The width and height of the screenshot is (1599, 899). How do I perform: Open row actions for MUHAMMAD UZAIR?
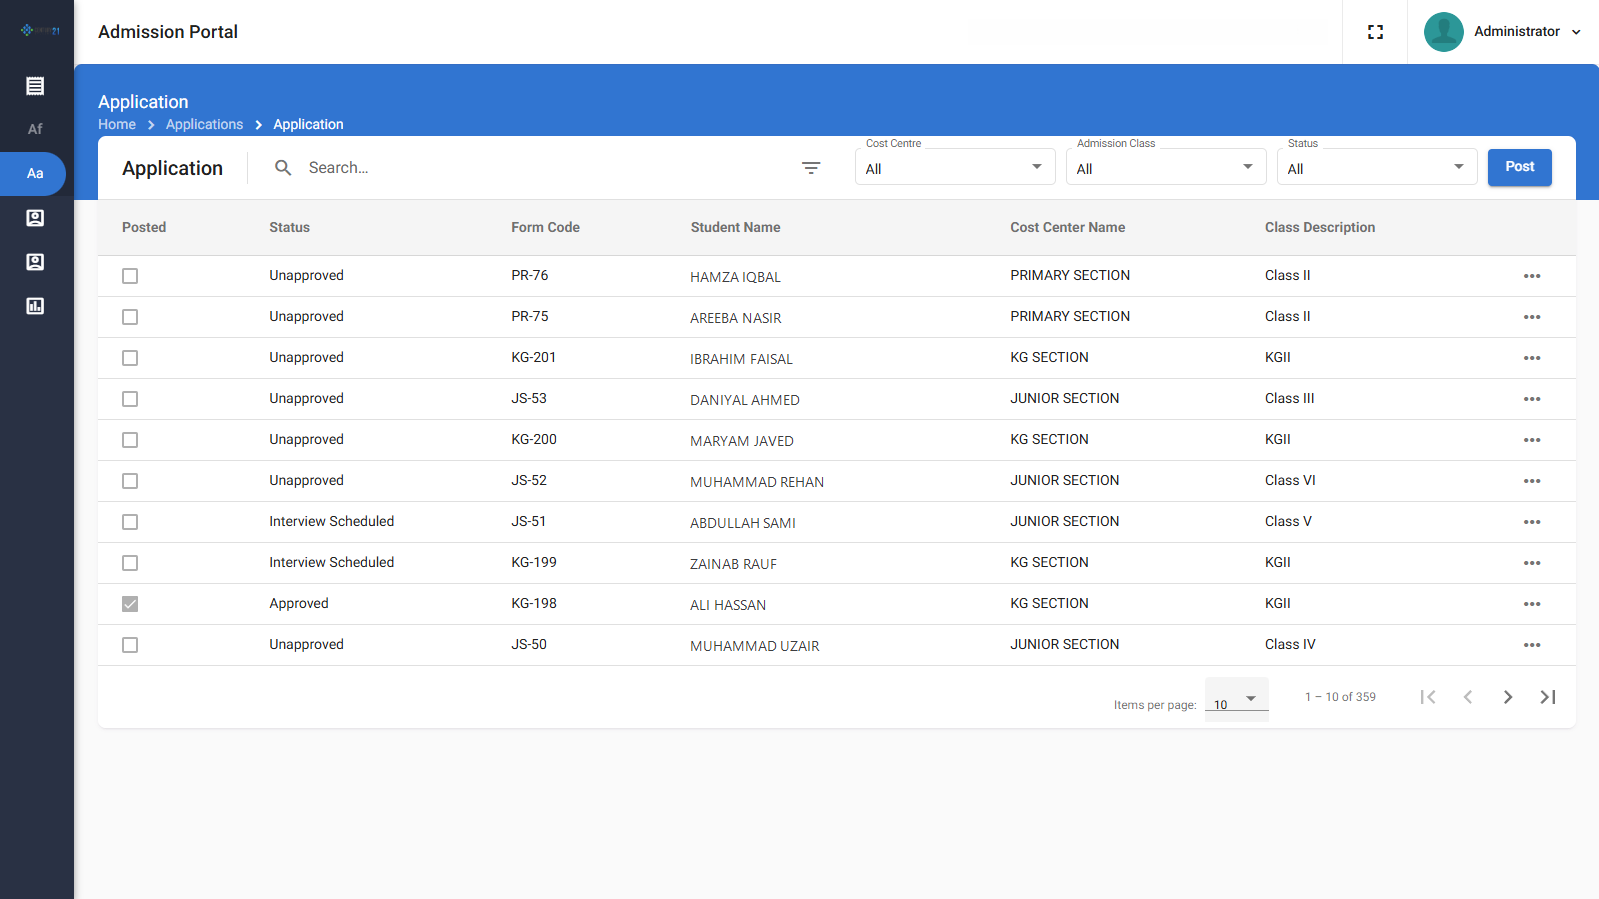tap(1532, 645)
